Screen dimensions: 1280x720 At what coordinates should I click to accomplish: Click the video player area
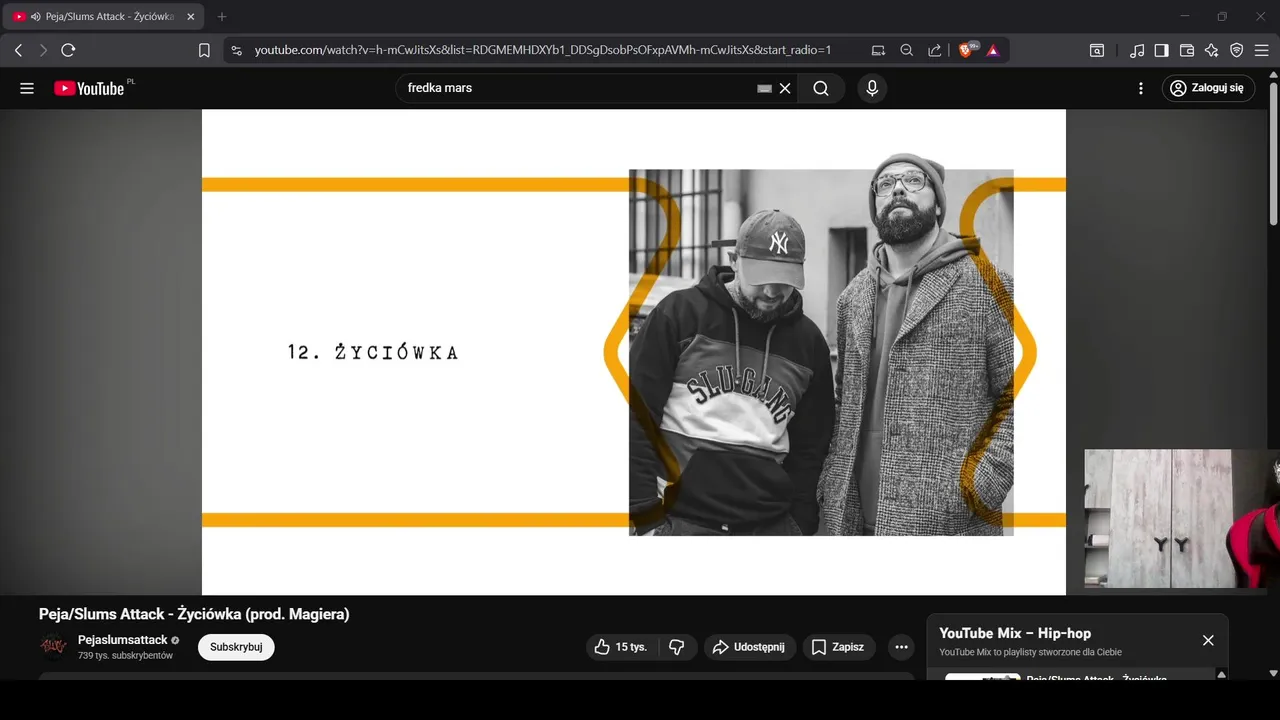[634, 352]
